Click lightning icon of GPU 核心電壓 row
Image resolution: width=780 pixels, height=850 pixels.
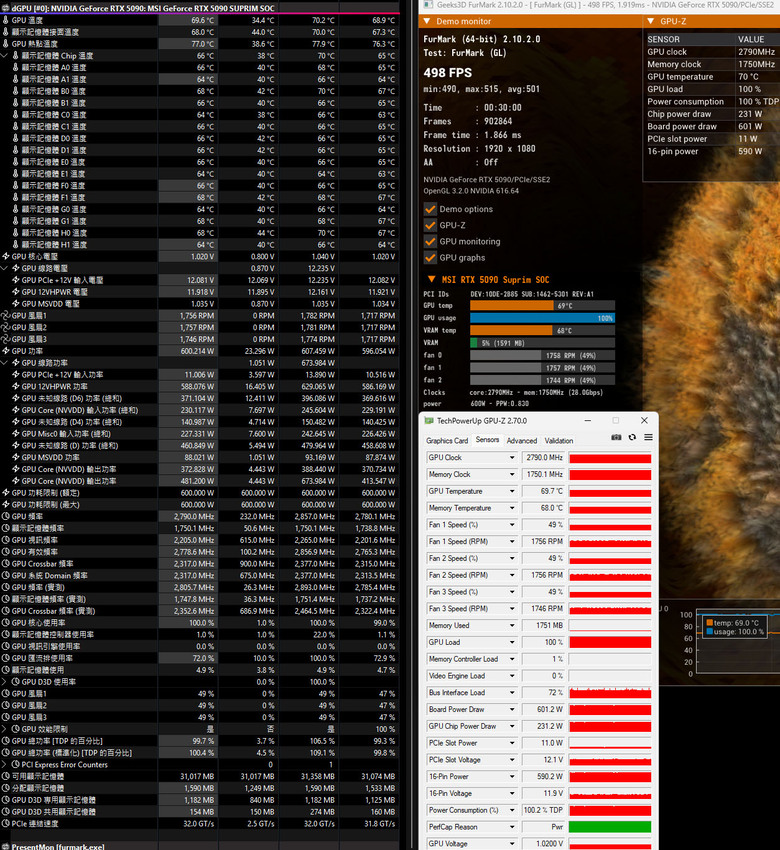click(x=5, y=256)
